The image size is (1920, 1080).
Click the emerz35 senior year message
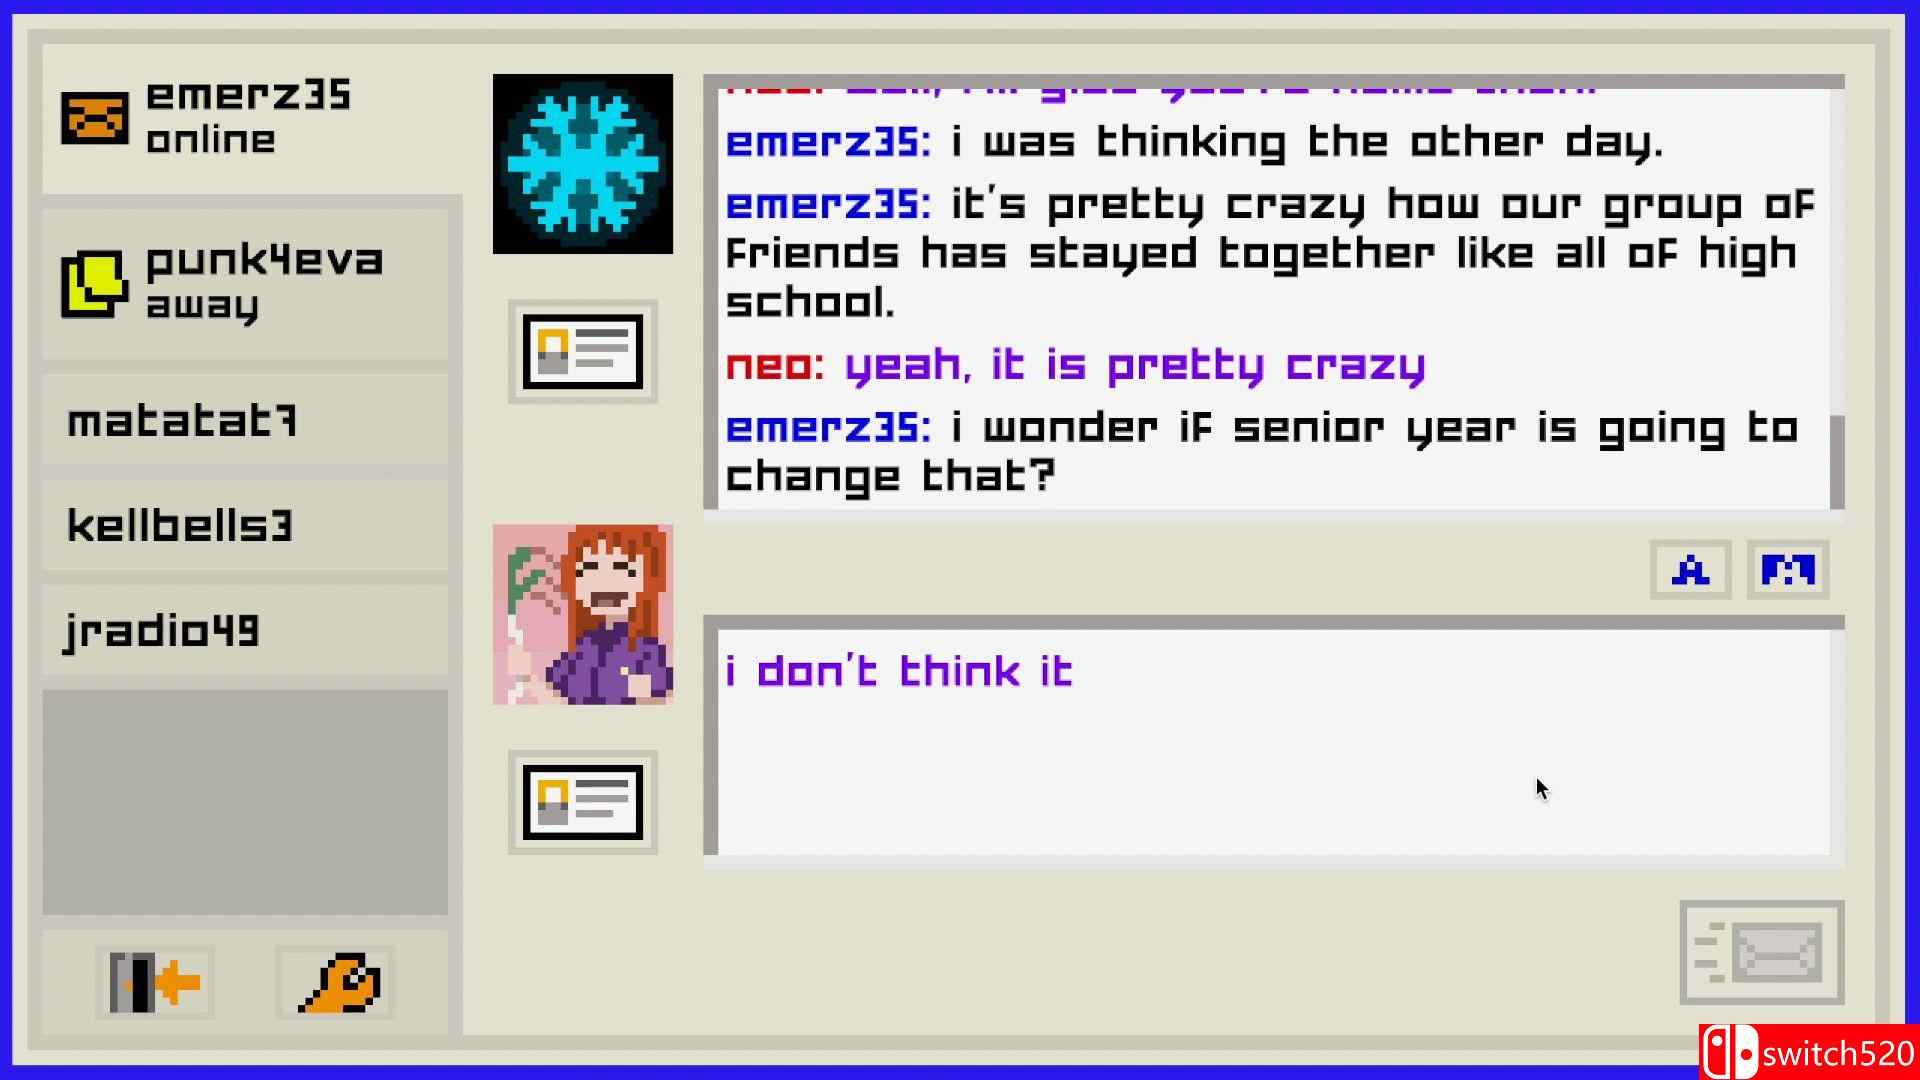click(x=1262, y=451)
